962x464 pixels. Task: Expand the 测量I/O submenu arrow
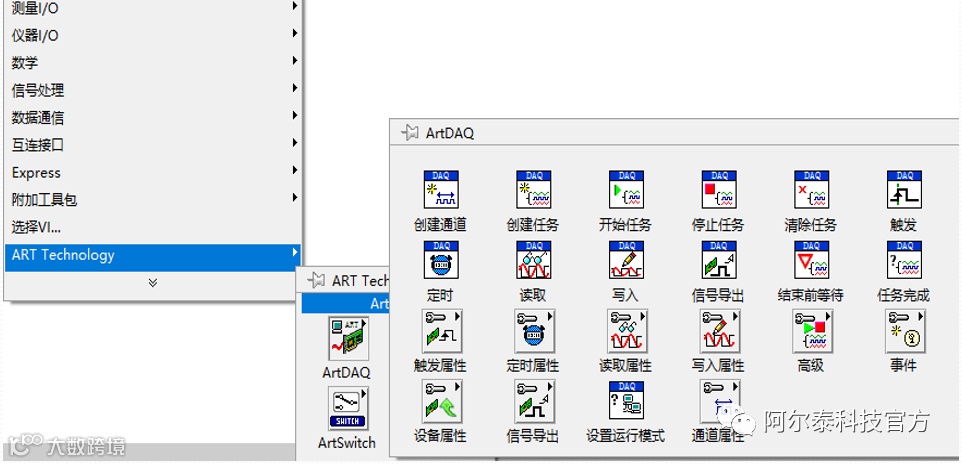point(295,6)
